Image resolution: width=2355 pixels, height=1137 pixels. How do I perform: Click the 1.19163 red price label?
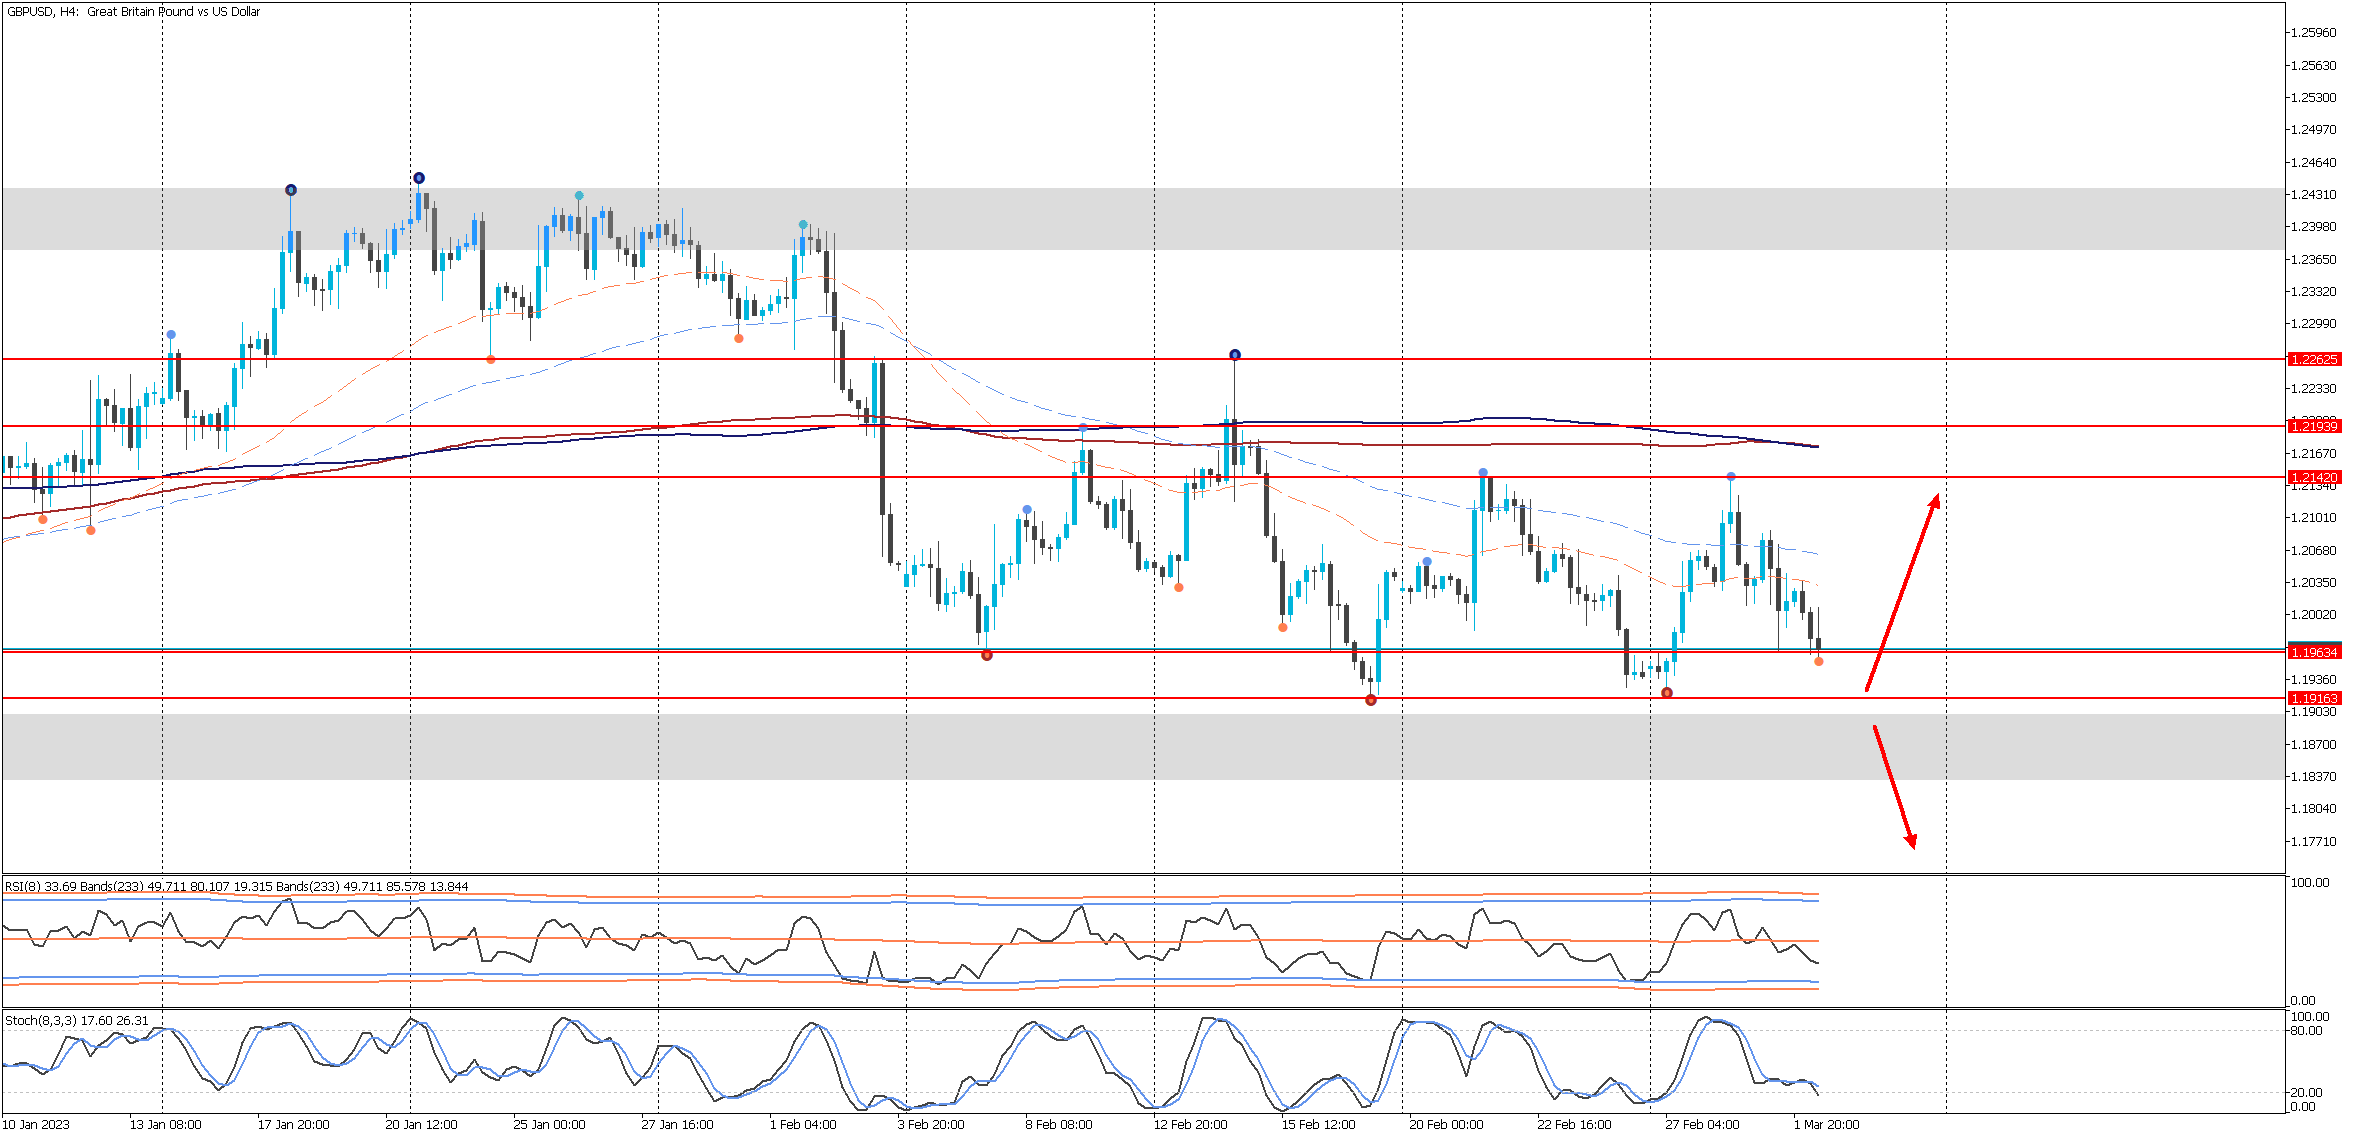pos(2314,699)
